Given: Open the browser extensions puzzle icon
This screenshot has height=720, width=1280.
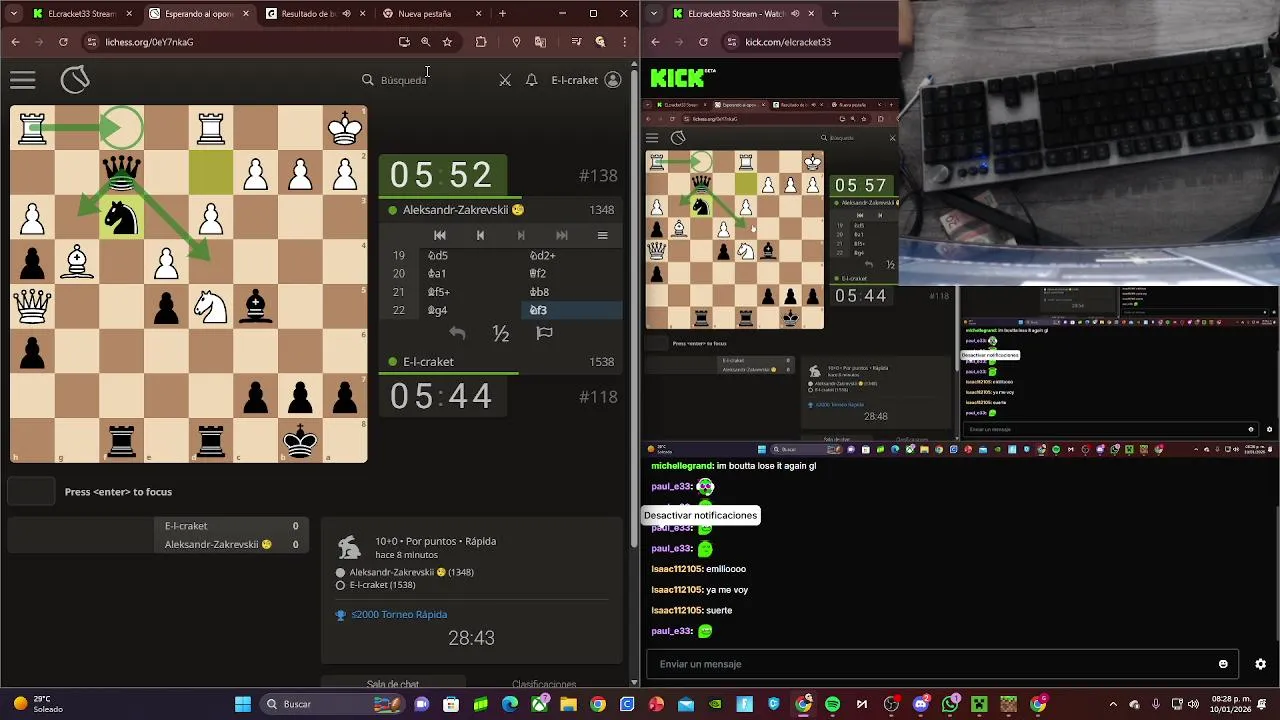Looking at the screenshot, I should 481,42.
